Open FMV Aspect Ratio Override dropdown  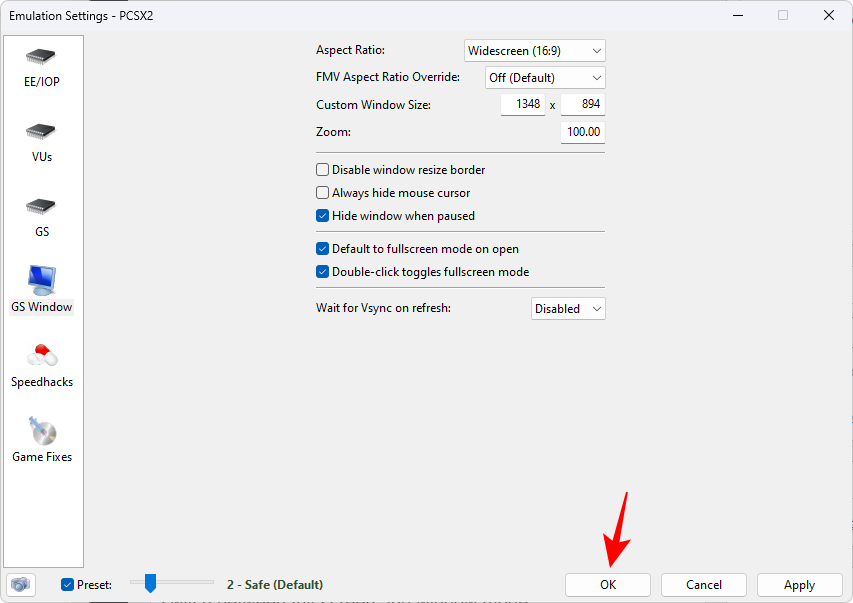coord(545,77)
